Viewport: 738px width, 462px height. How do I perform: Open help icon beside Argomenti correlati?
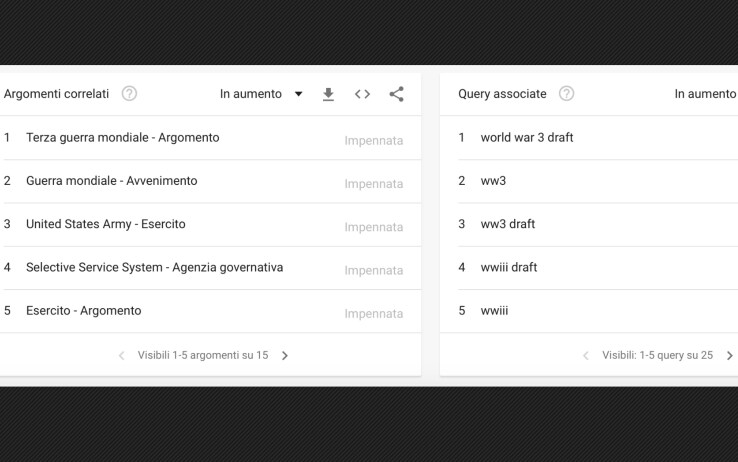point(129,94)
